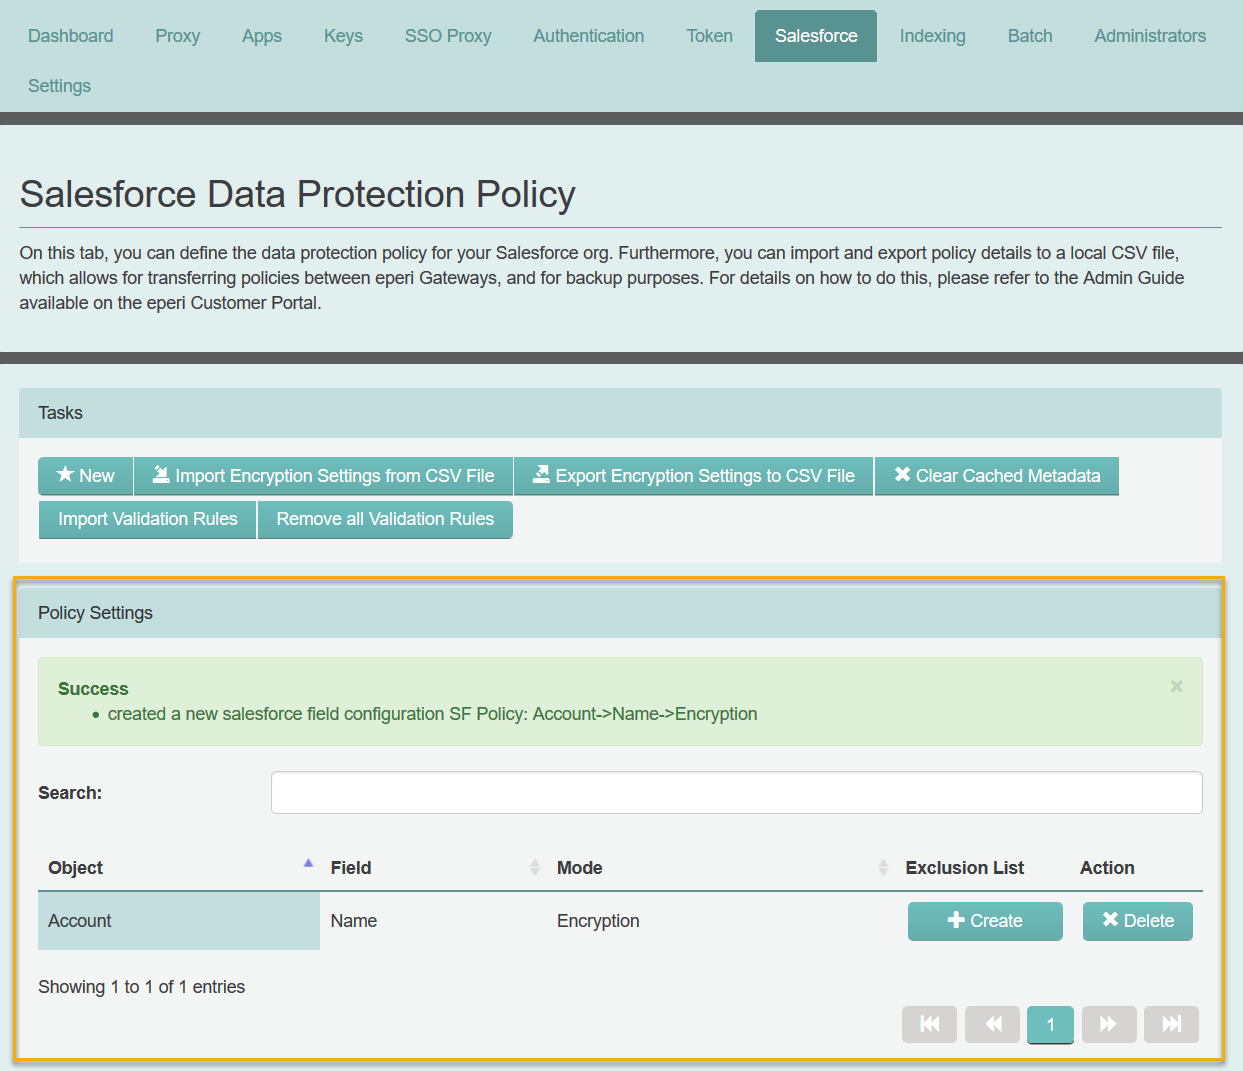Focus the policy Search field
The height and width of the screenshot is (1071, 1243).
pos(736,793)
